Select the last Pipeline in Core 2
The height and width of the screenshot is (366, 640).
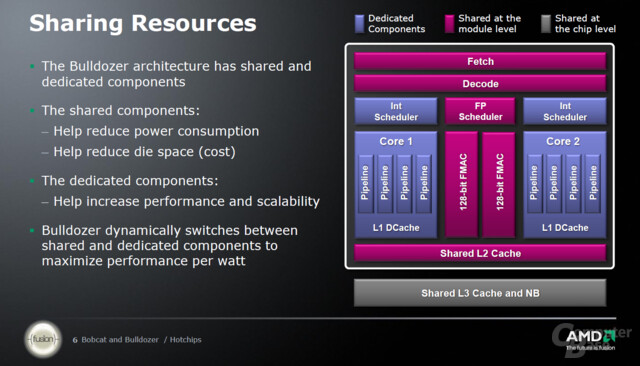[x=593, y=183]
